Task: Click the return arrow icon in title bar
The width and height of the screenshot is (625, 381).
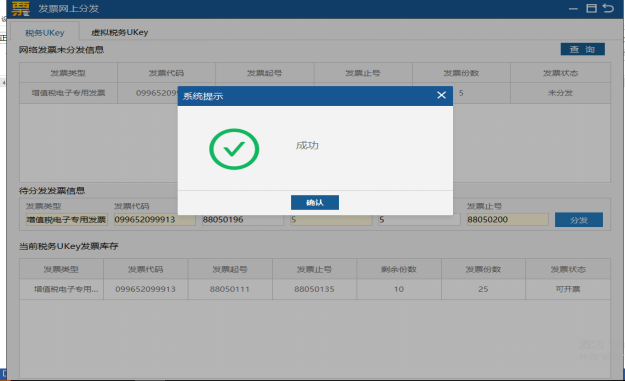Action: pyautogui.click(x=608, y=8)
